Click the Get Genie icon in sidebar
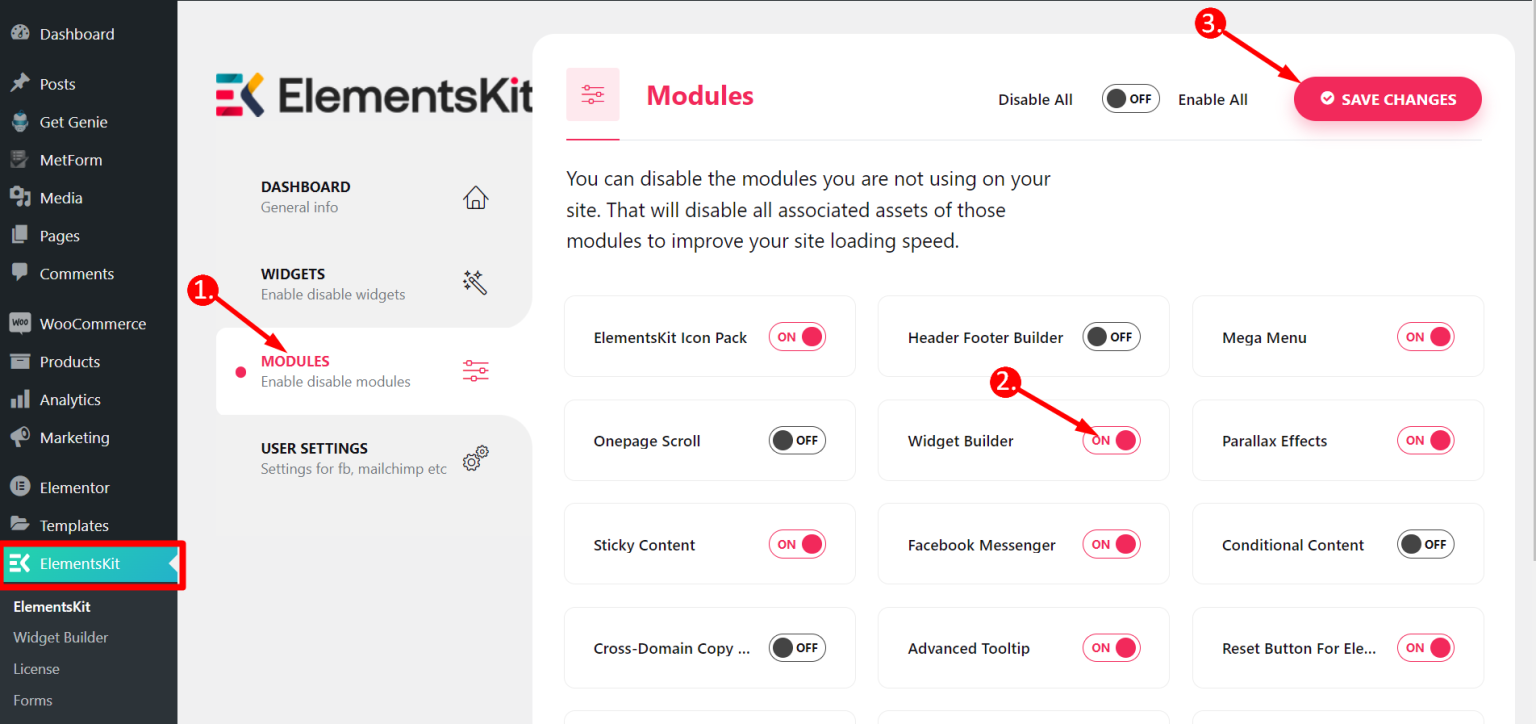Viewport: 1536px width, 724px height. [19, 122]
